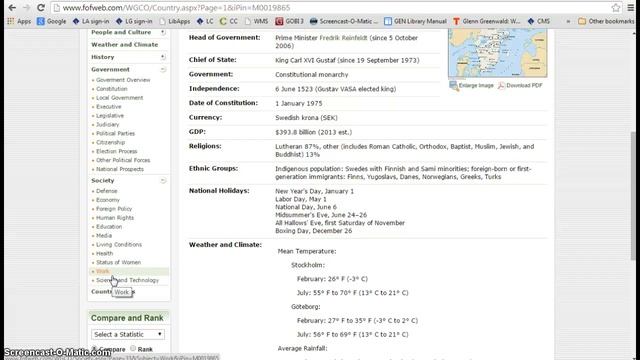The image size is (640, 360).
Task: Open the Foreign Policy link
Action: (114, 209)
